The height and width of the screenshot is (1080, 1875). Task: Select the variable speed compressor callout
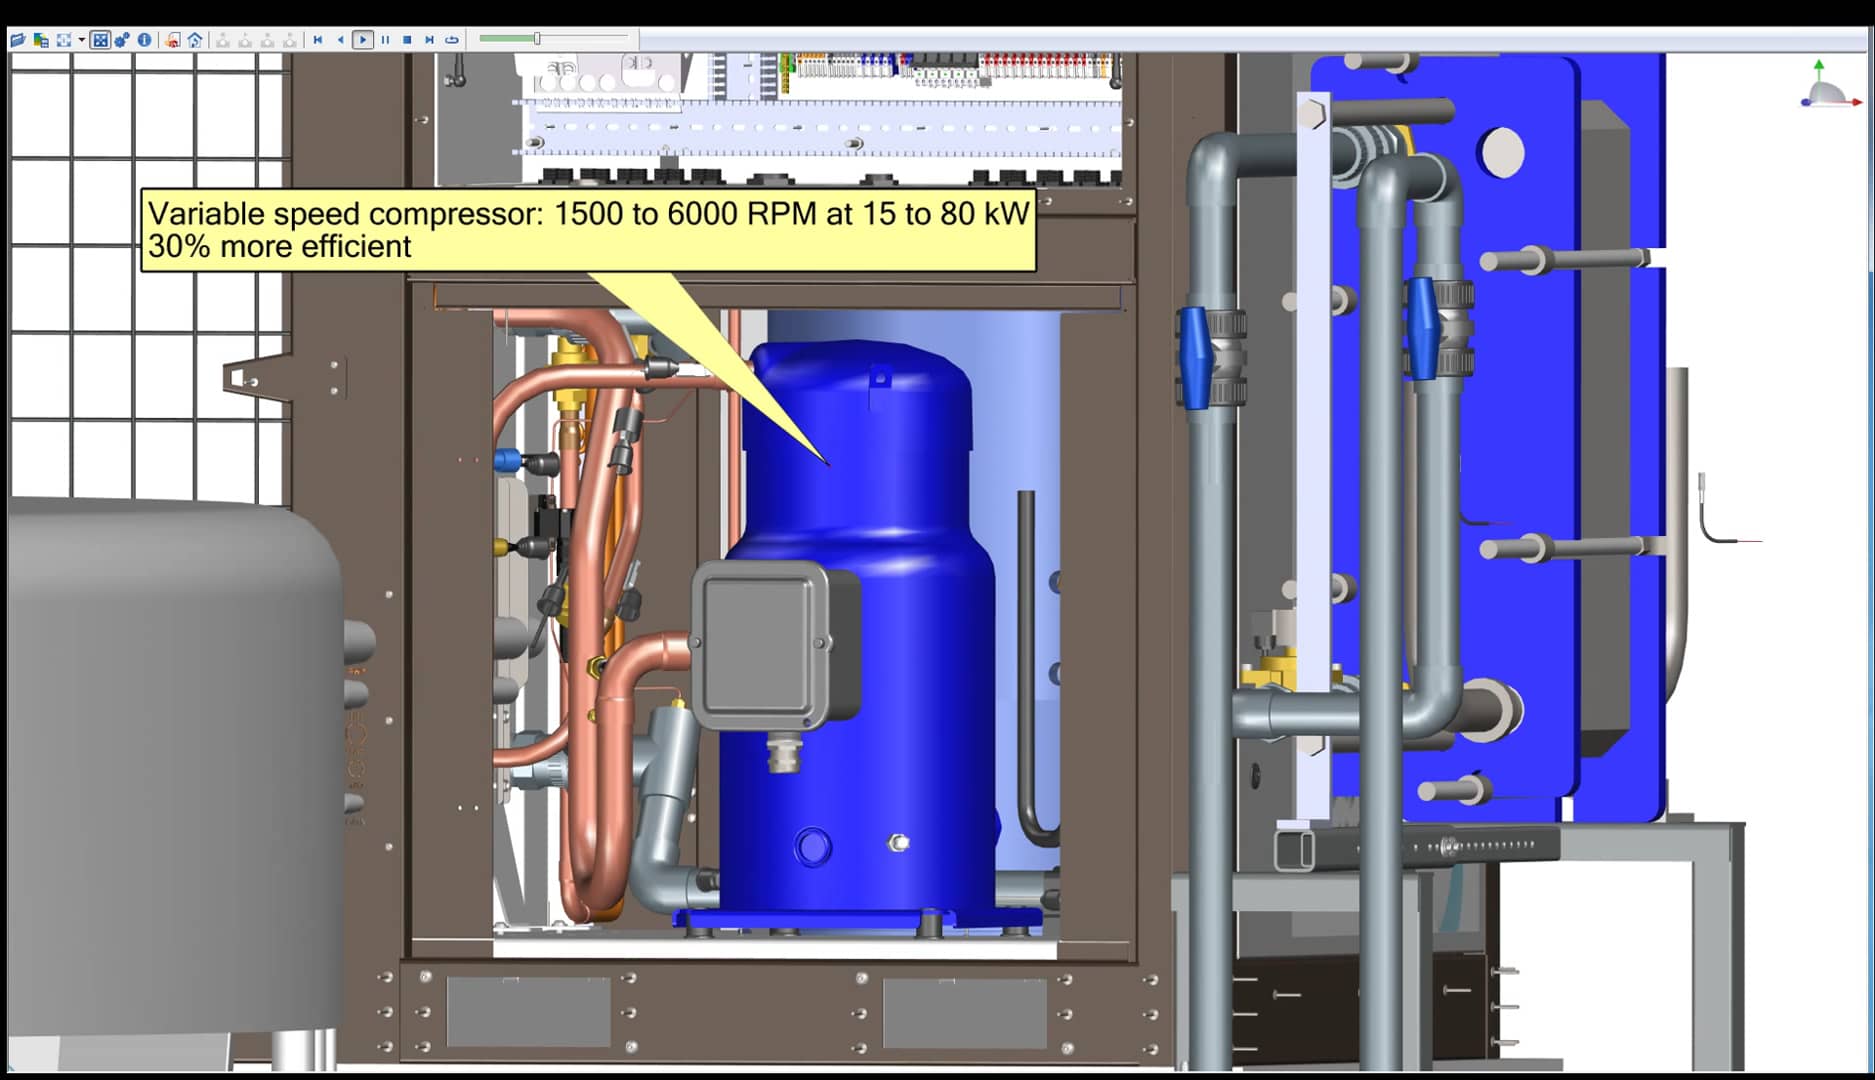(590, 229)
